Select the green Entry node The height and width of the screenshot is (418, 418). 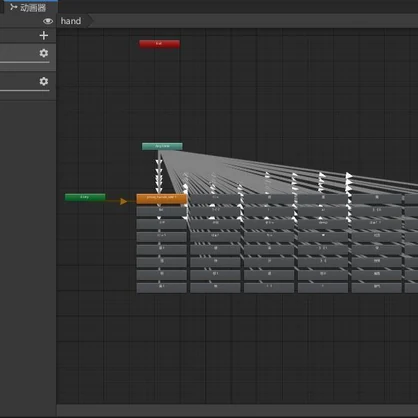point(85,197)
